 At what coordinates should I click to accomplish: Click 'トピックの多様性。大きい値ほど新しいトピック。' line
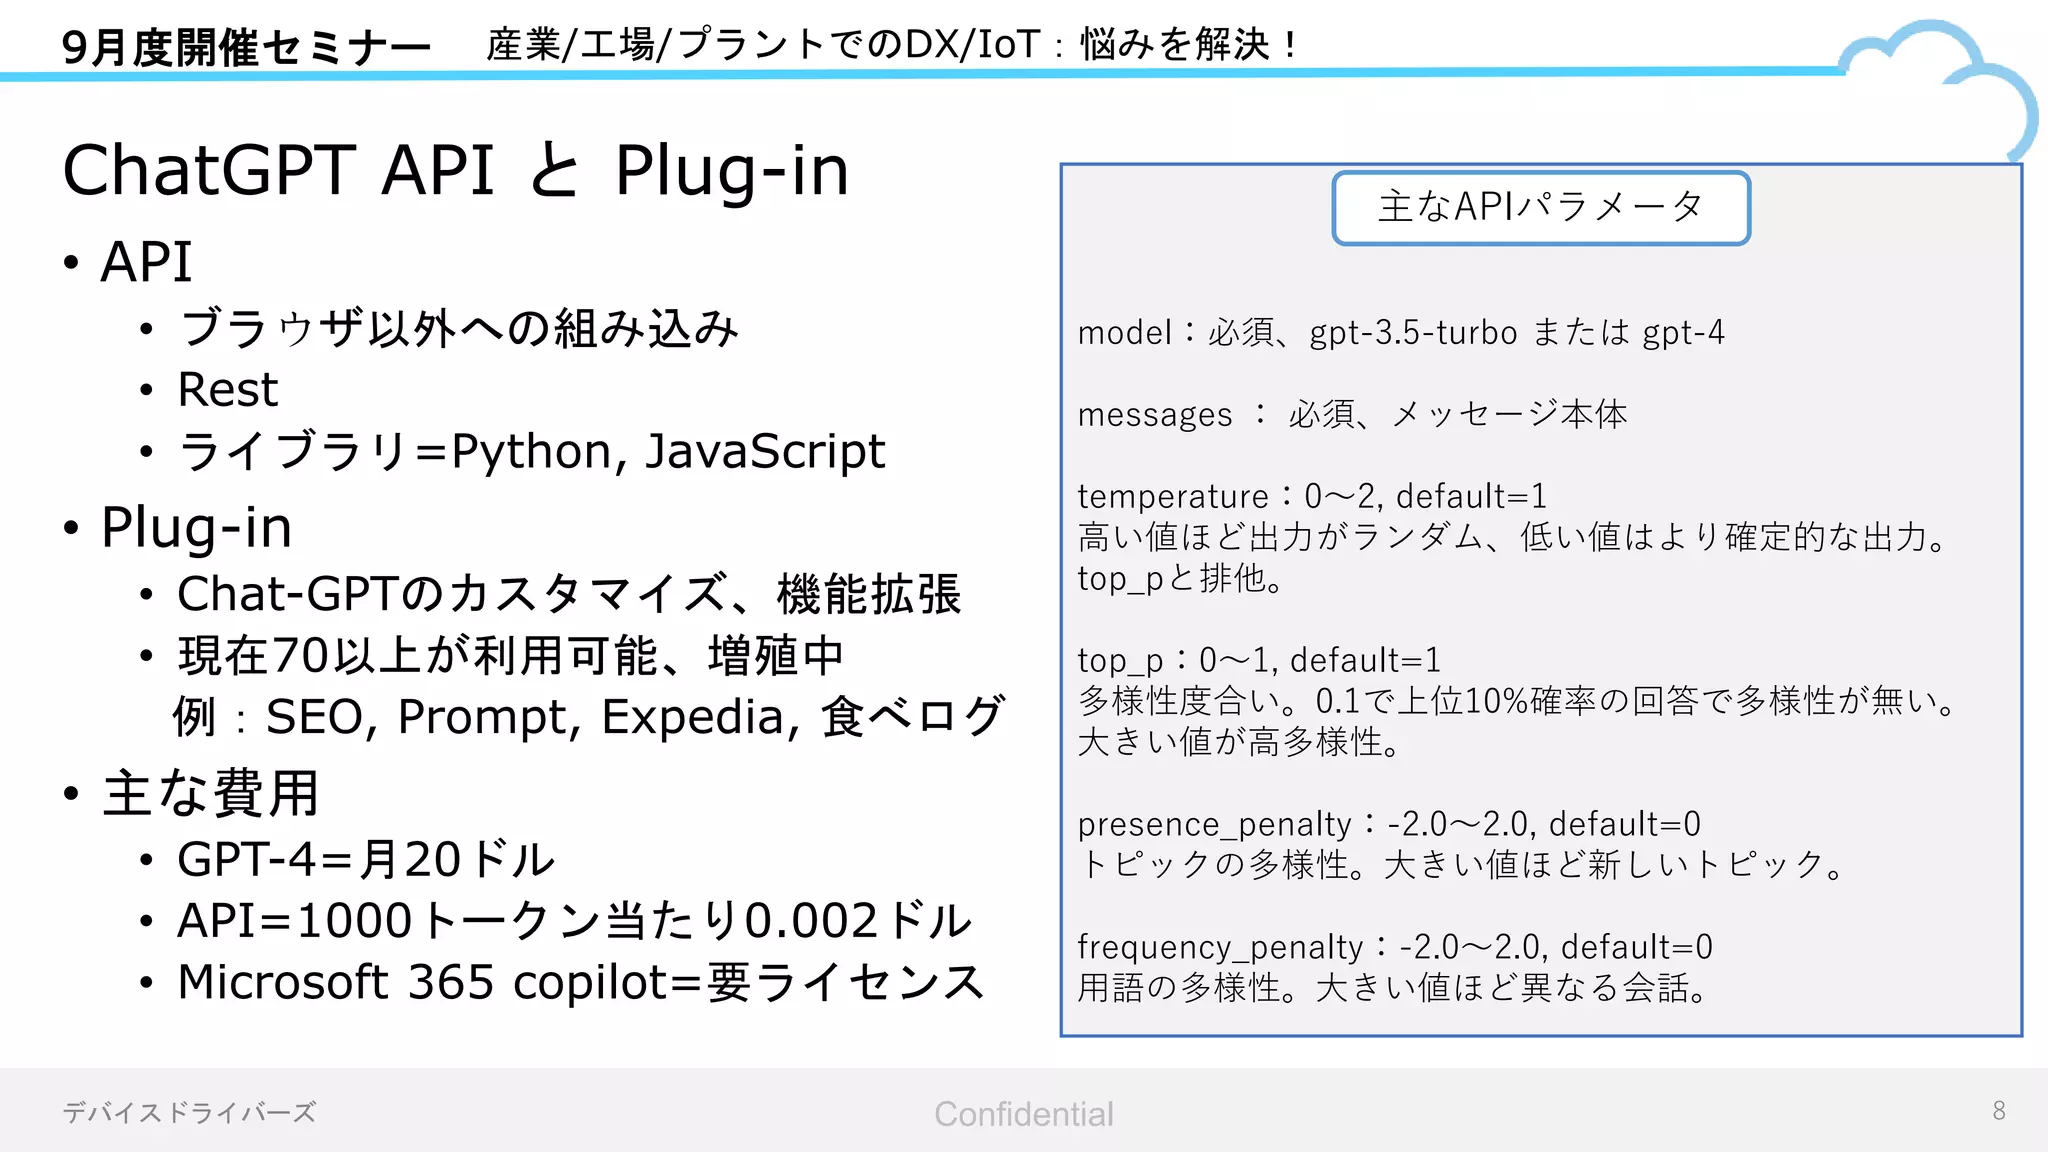(x=1462, y=865)
